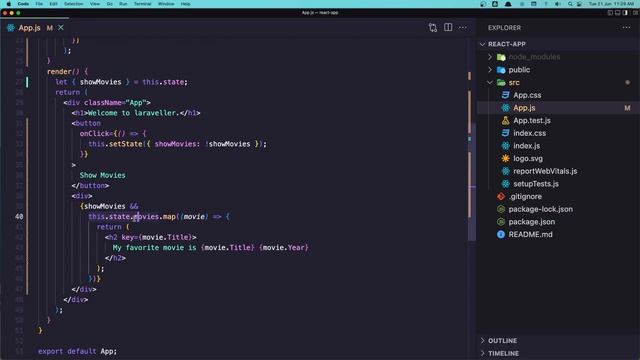Click the reportWebVitals.js React icon
The height and width of the screenshot is (360, 640).
pyautogui.click(x=506, y=171)
